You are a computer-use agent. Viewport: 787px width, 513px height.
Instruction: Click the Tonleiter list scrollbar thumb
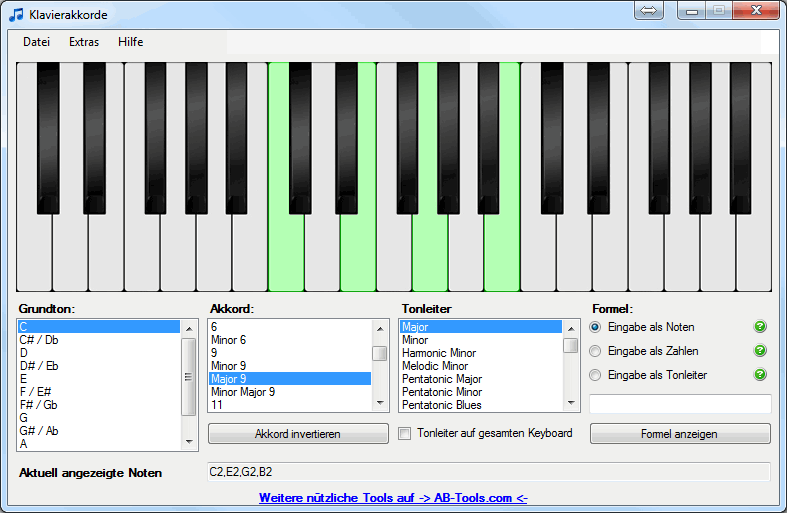[x=571, y=346]
